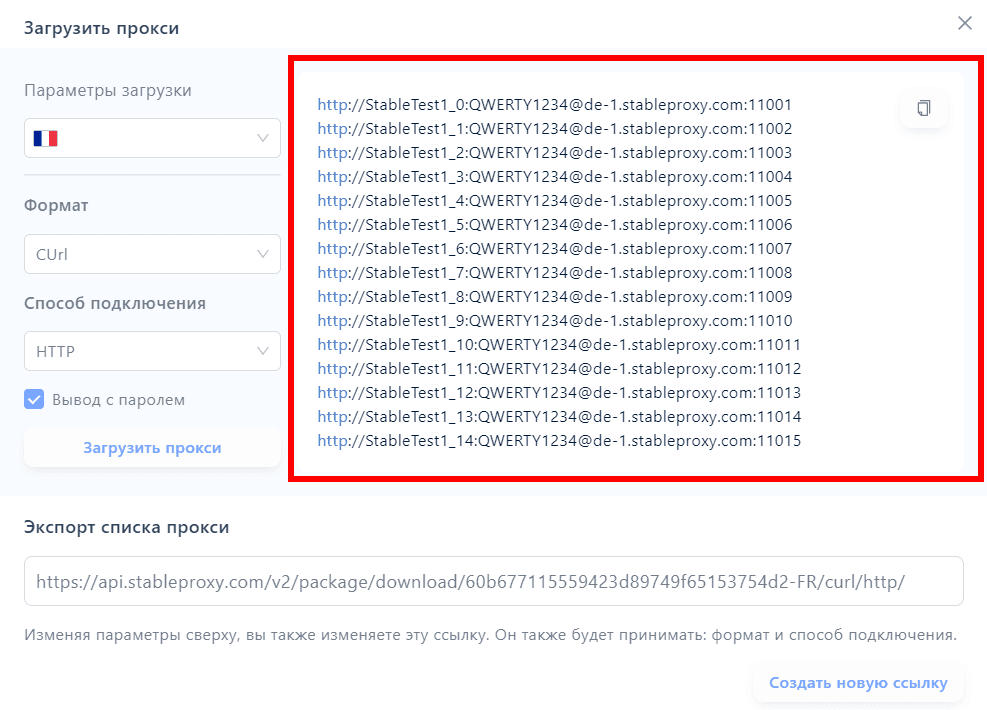Viewport: 987px width, 710px height.
Task: Click the Загрузить прокси dialog title
Action: tap(100, 28)
